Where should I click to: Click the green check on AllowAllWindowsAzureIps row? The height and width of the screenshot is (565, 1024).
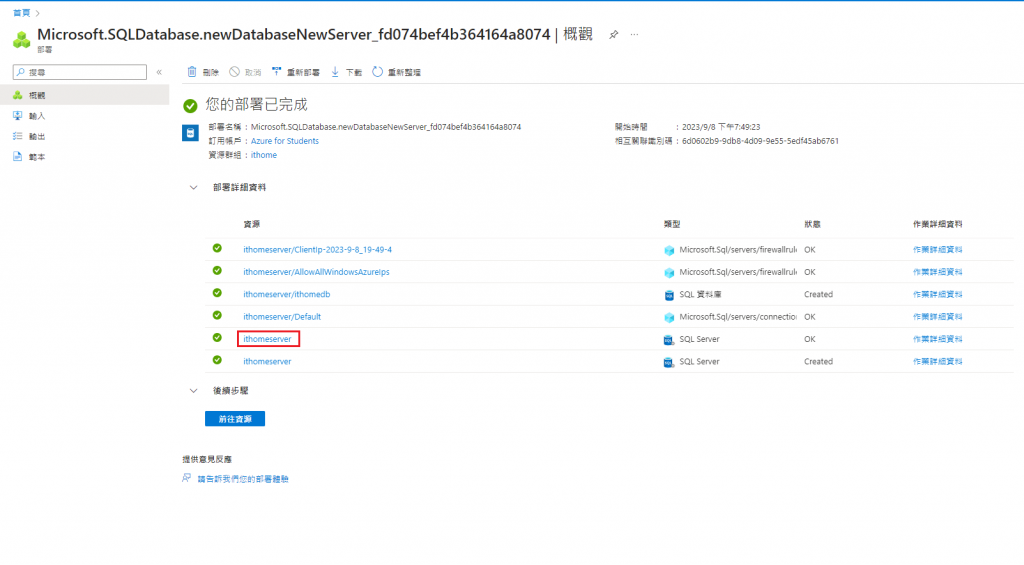(217, 270)
